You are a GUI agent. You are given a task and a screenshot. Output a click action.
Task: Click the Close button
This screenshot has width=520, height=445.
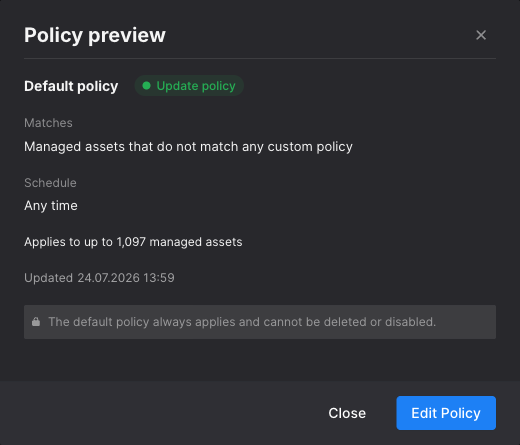(347, 413)
